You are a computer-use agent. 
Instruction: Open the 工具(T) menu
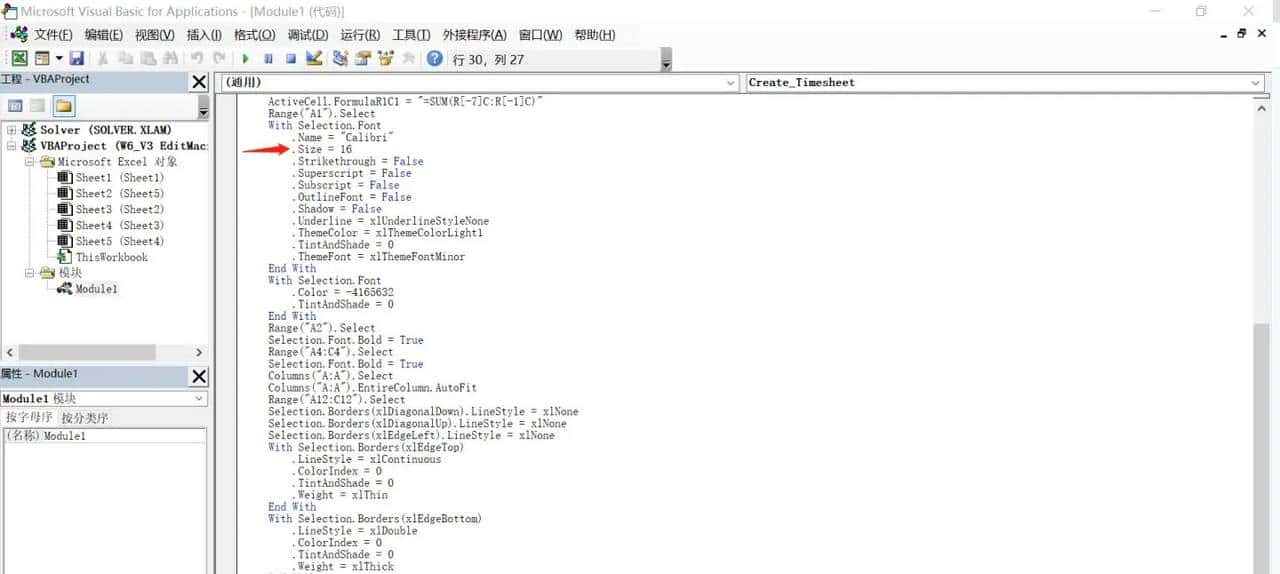tap(411, 35)
